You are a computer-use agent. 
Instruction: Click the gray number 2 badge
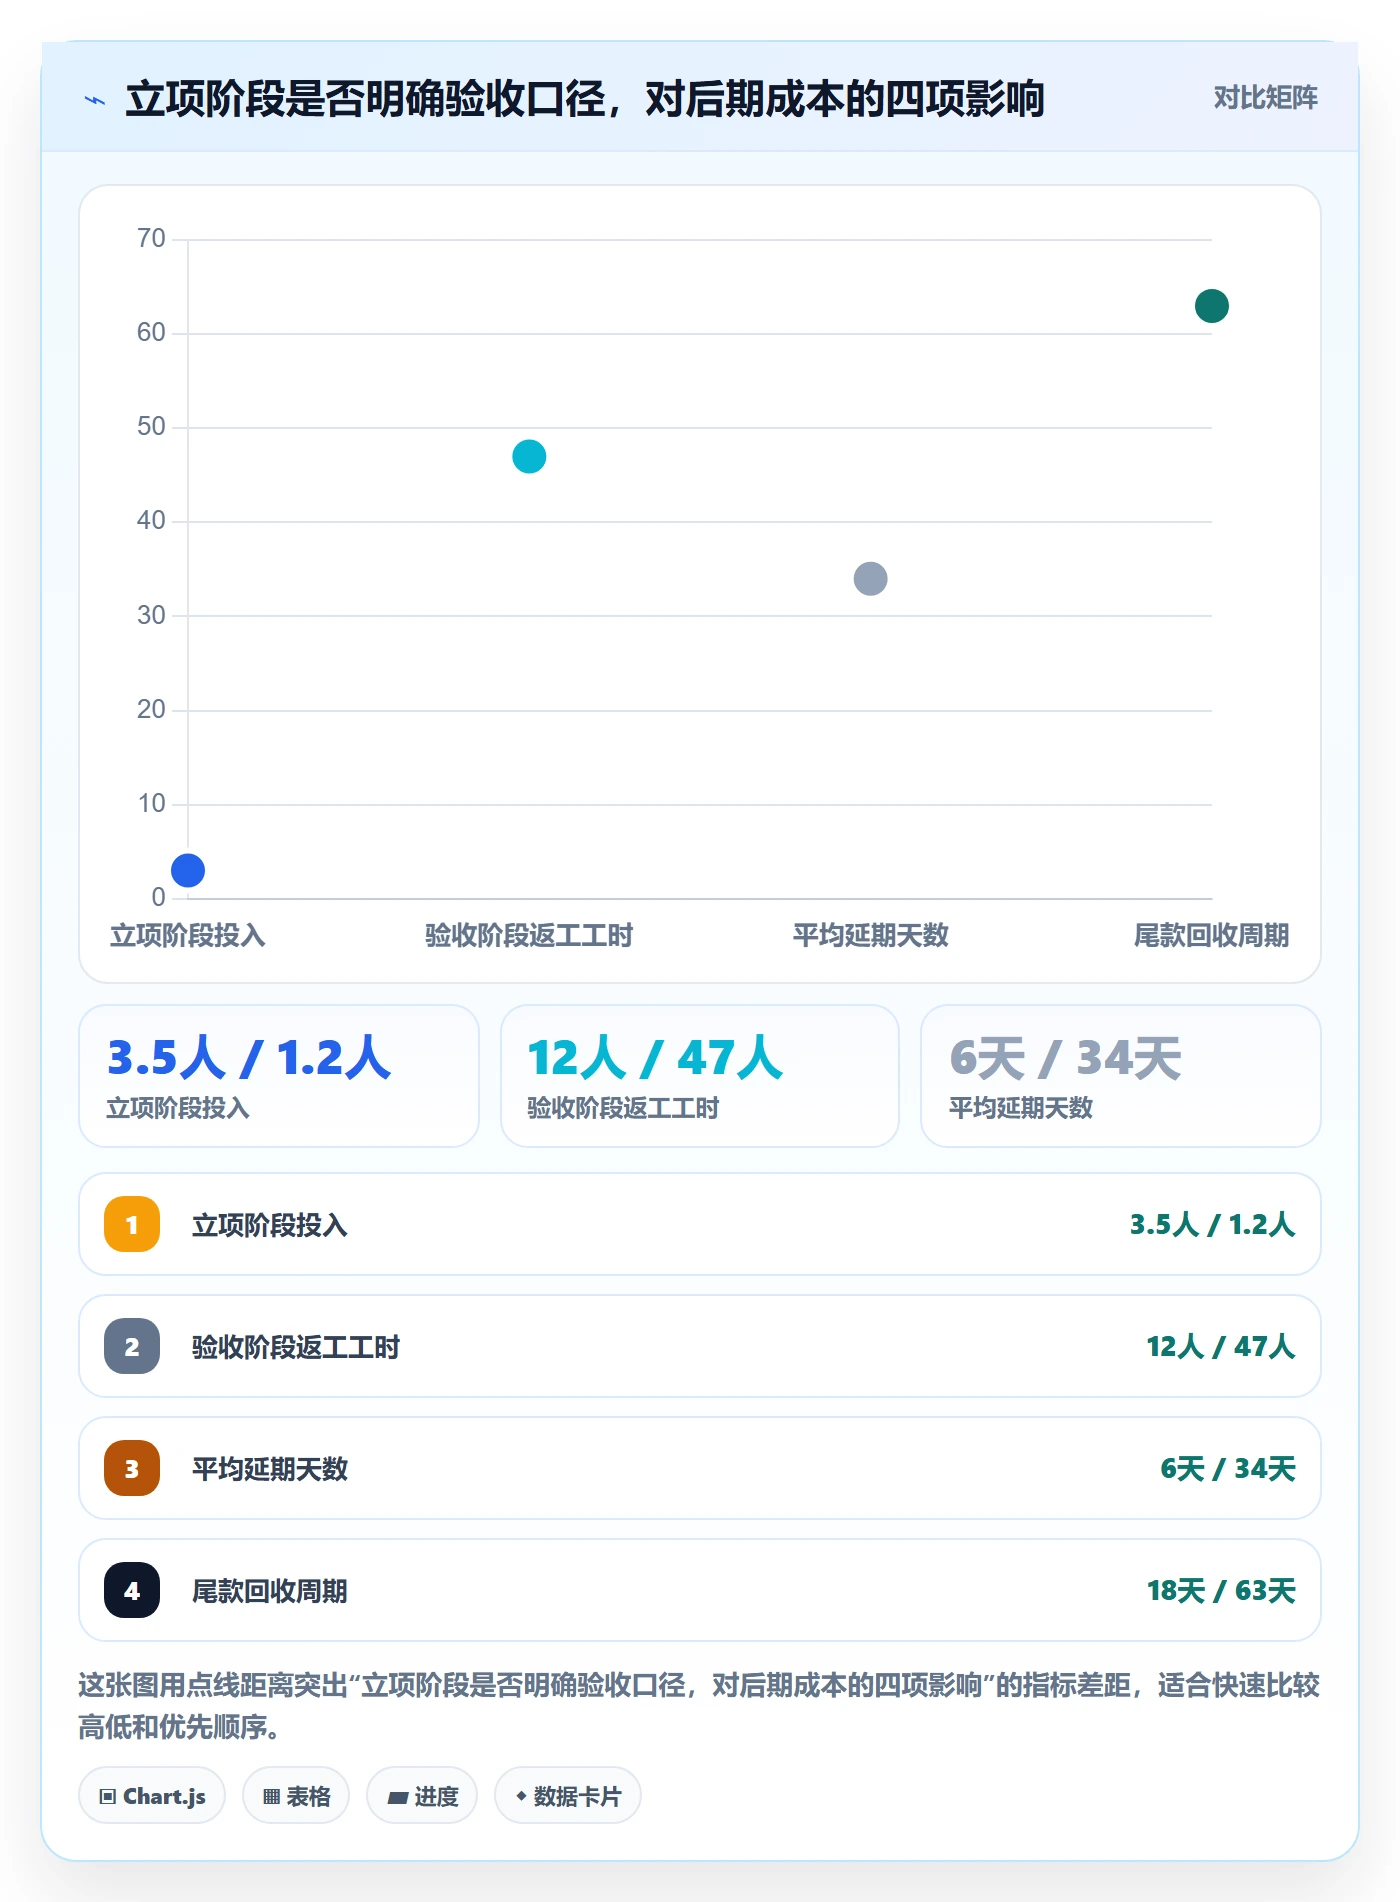coord(132,1346)
